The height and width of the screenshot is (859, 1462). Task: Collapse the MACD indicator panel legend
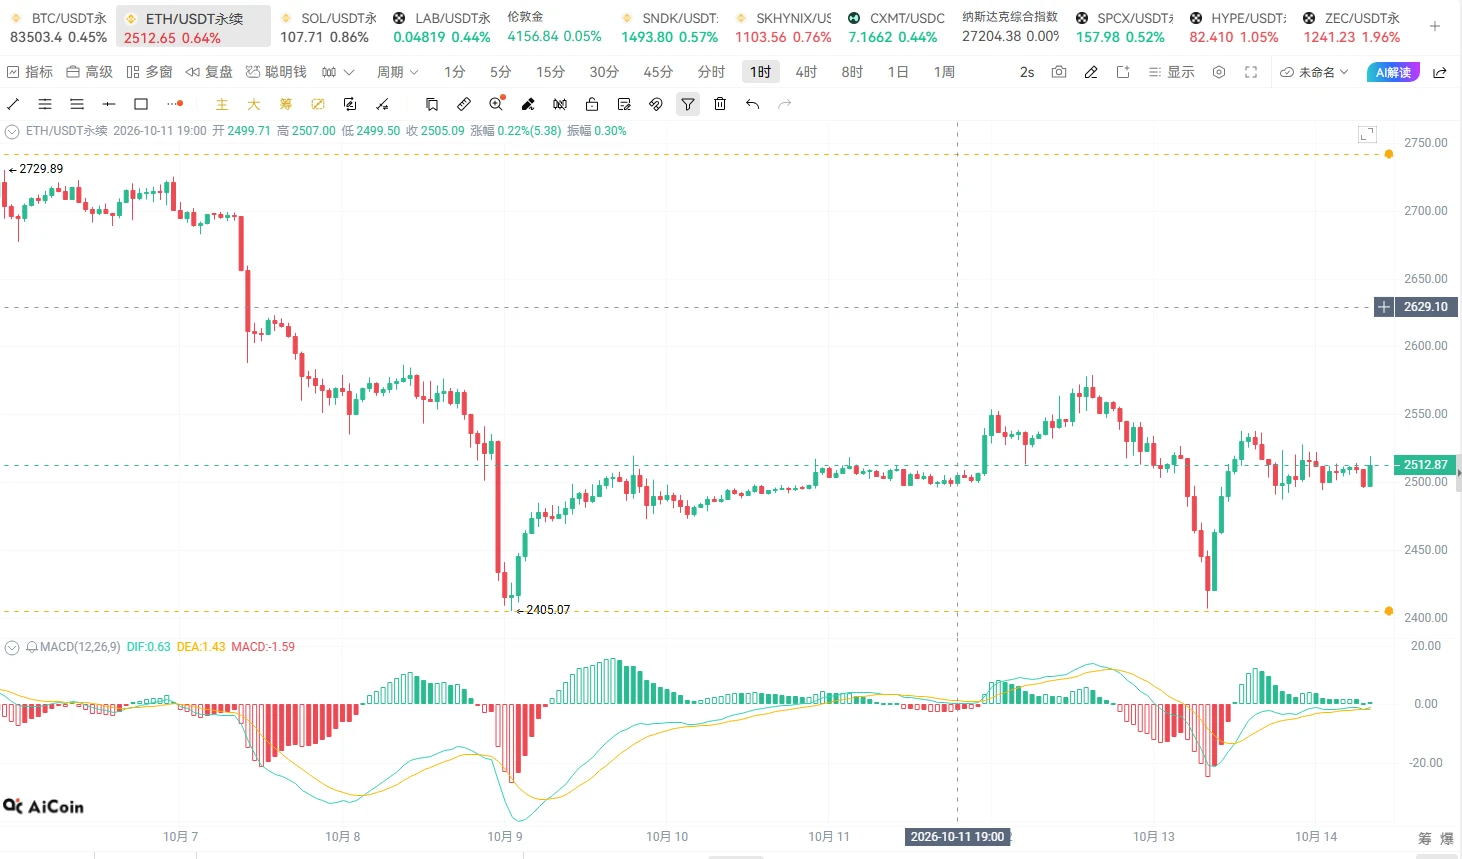click(12, 647)
